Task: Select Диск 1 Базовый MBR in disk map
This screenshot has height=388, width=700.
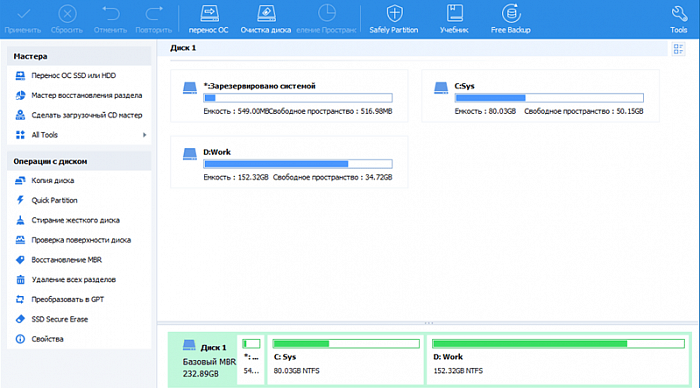Action: click(x=203, y=359)
